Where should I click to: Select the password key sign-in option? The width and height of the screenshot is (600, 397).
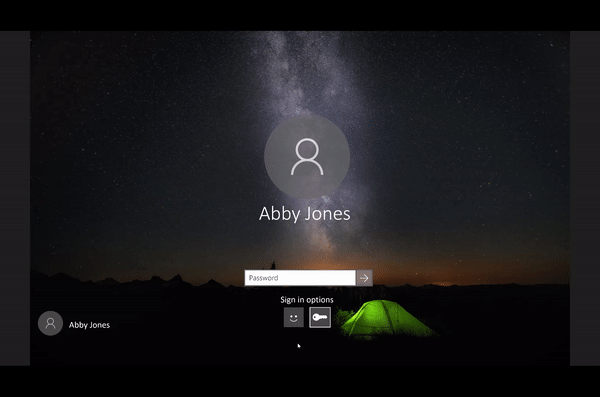tap(320, 317)
